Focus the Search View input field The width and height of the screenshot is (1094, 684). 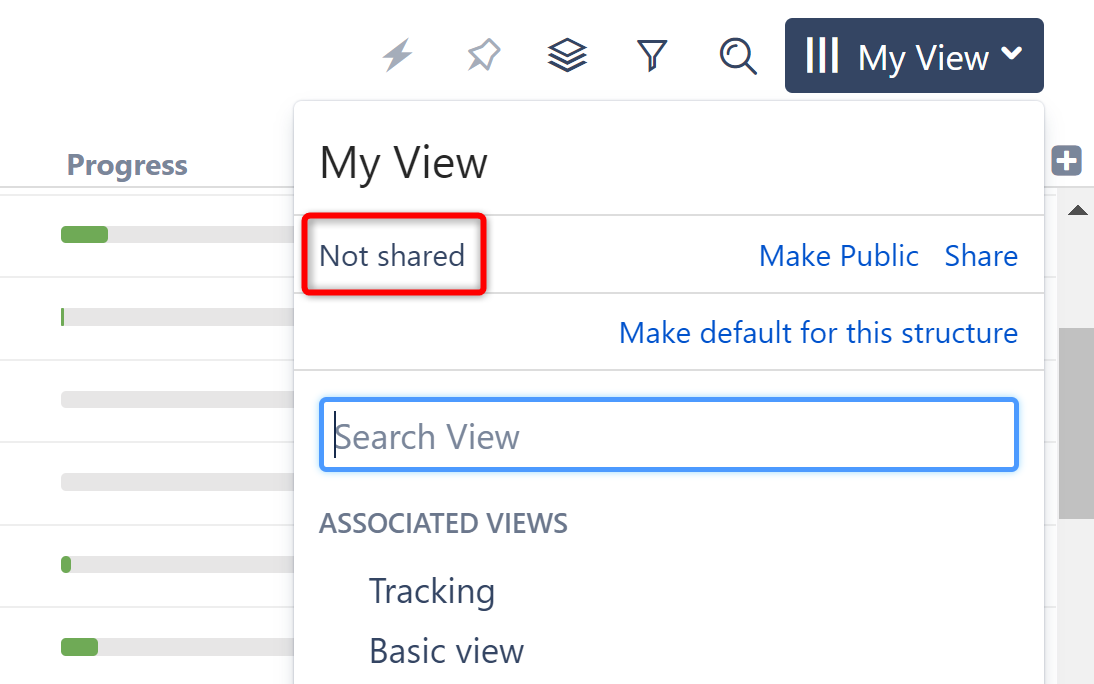[668, 436]
